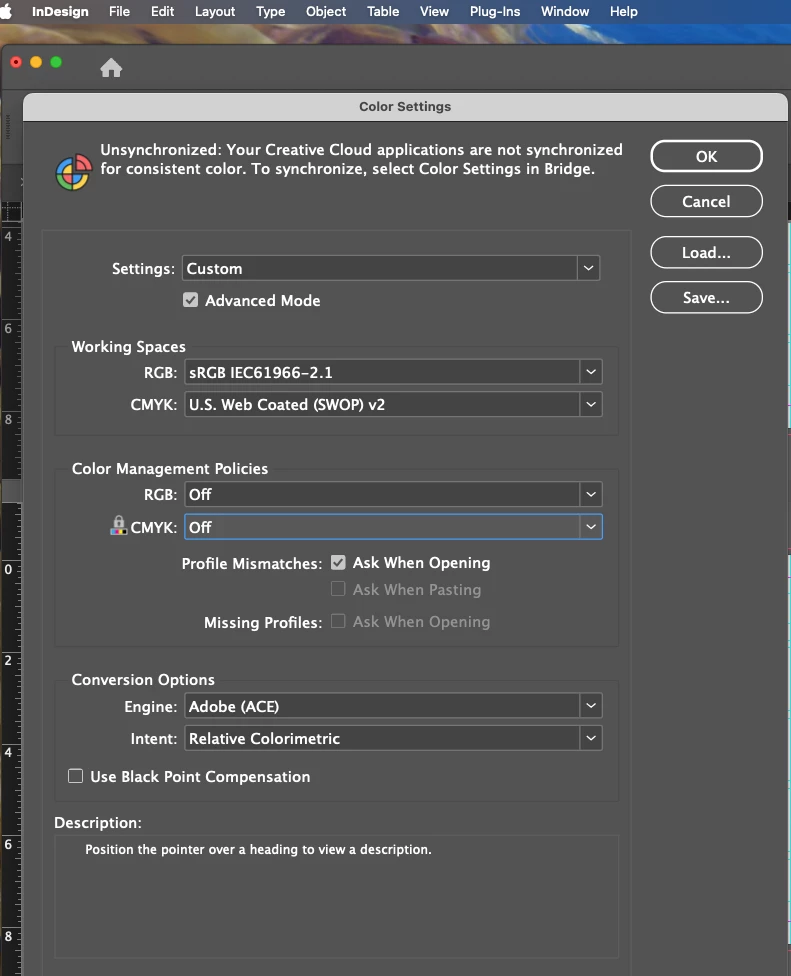Open the Edit menu

point(162,11)
